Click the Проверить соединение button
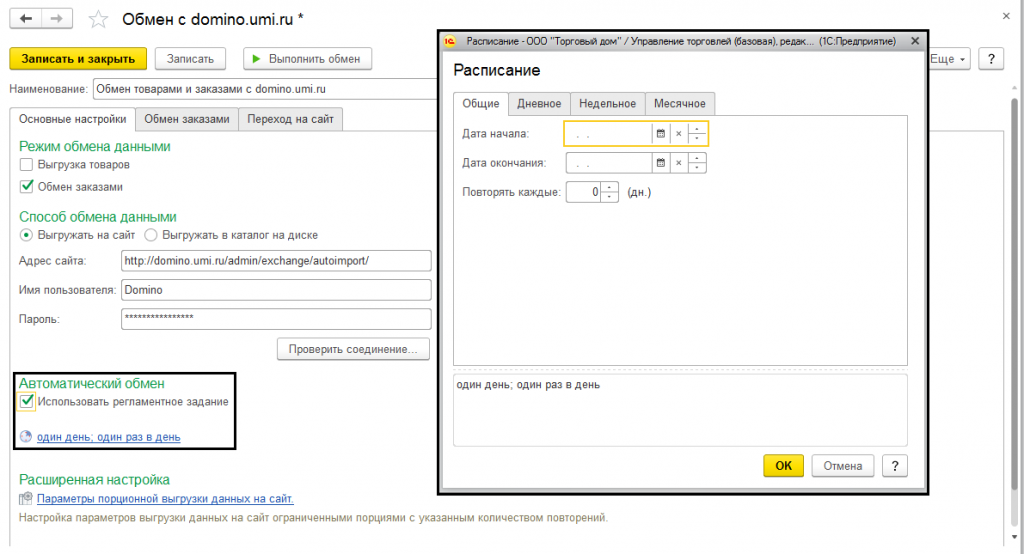The height and width of the screenshot is (554, 1024). (x=353, y=350)
